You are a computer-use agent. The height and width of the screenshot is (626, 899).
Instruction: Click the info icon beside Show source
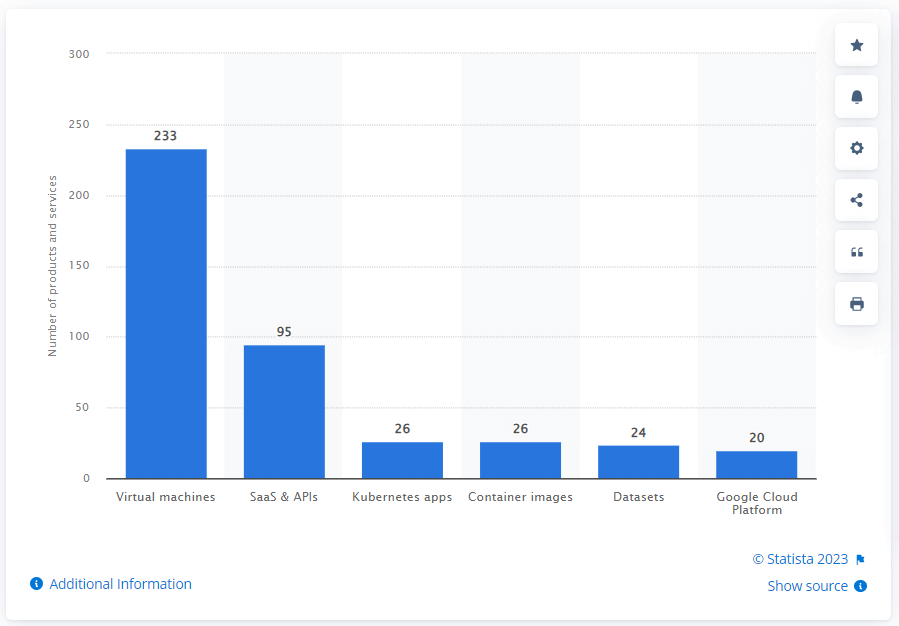(x=860, y=586)
